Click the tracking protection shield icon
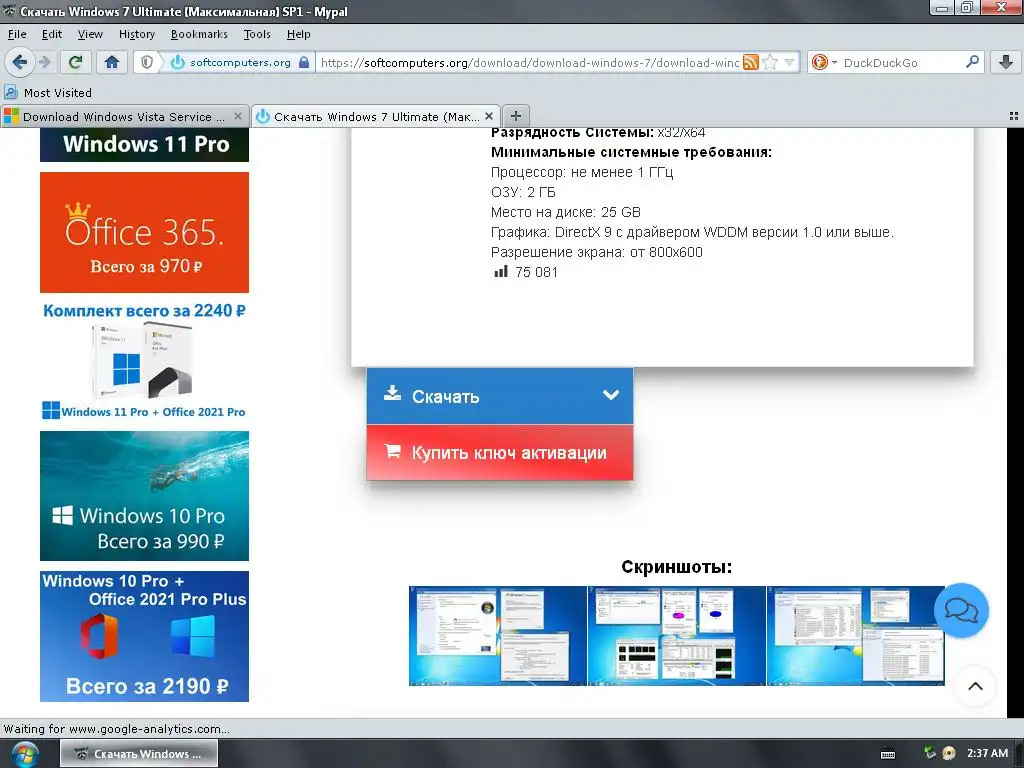1024x768 pixels. [147, 63]
